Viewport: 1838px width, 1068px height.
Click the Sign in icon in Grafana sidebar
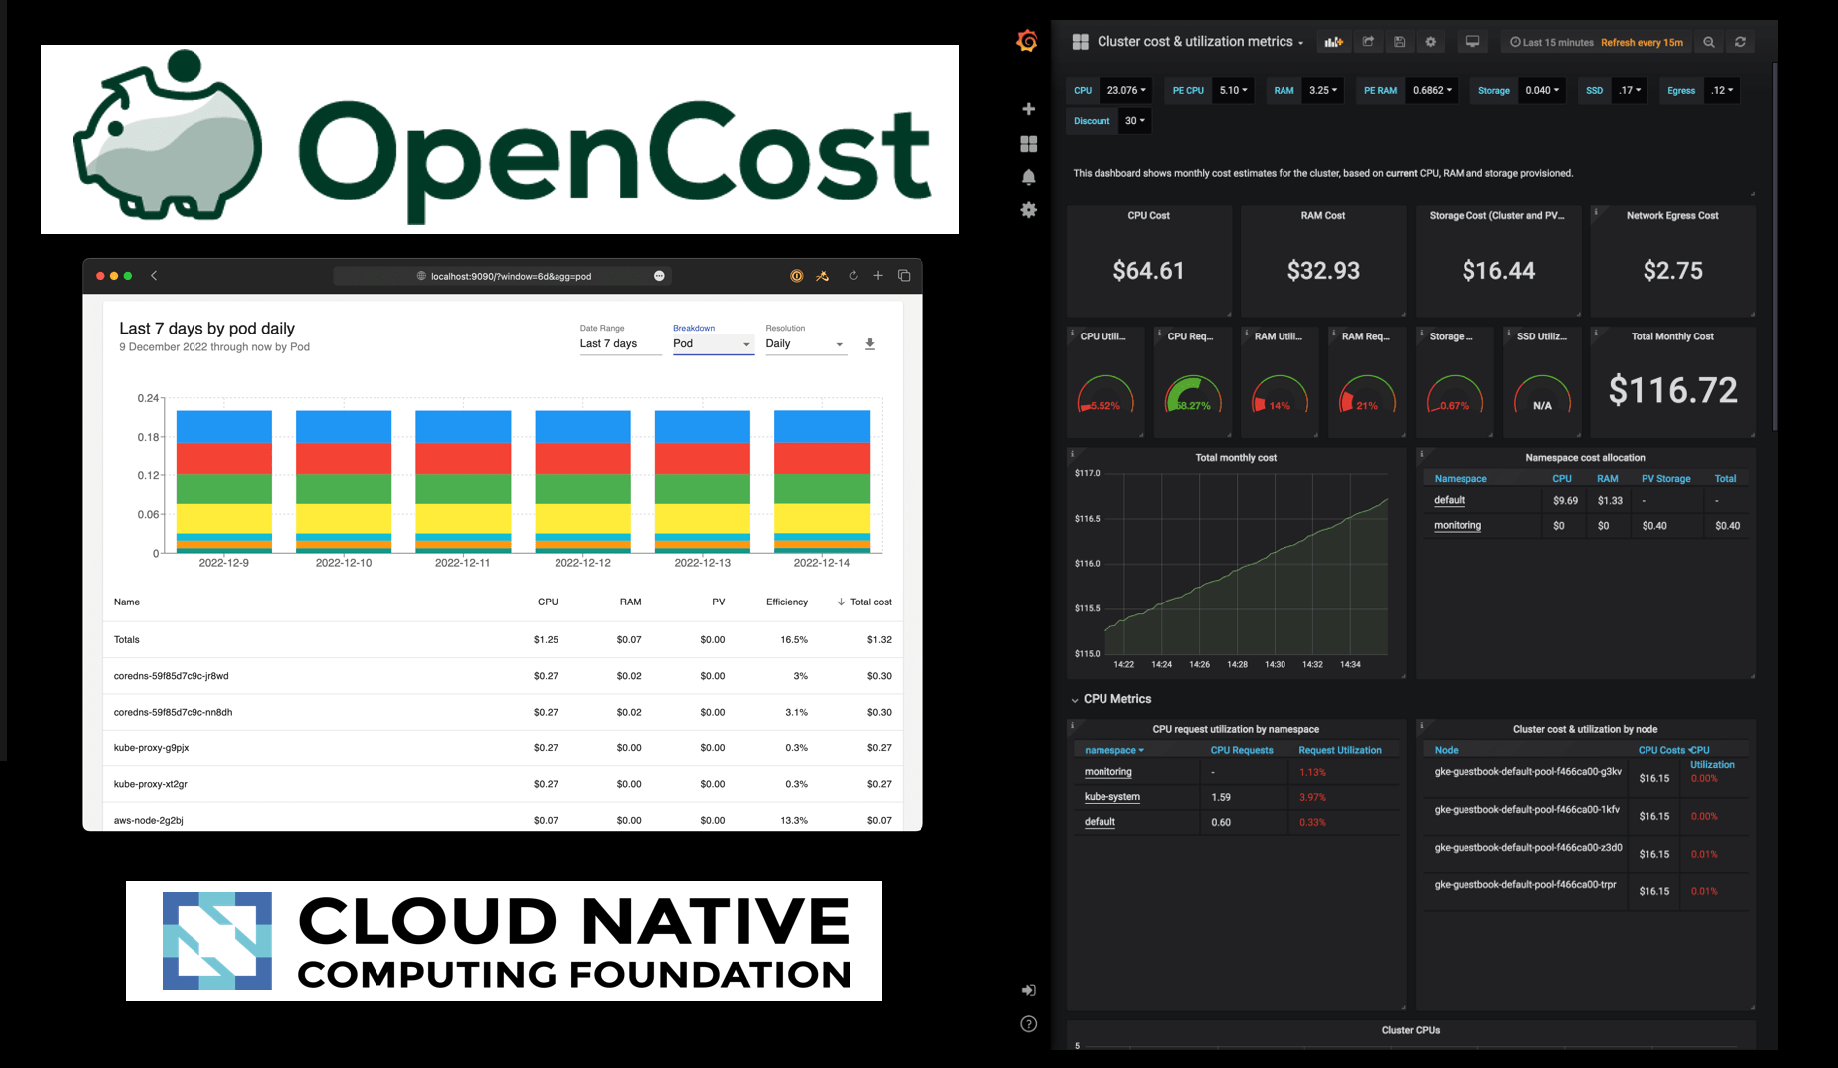click(x=1028, y=990)
